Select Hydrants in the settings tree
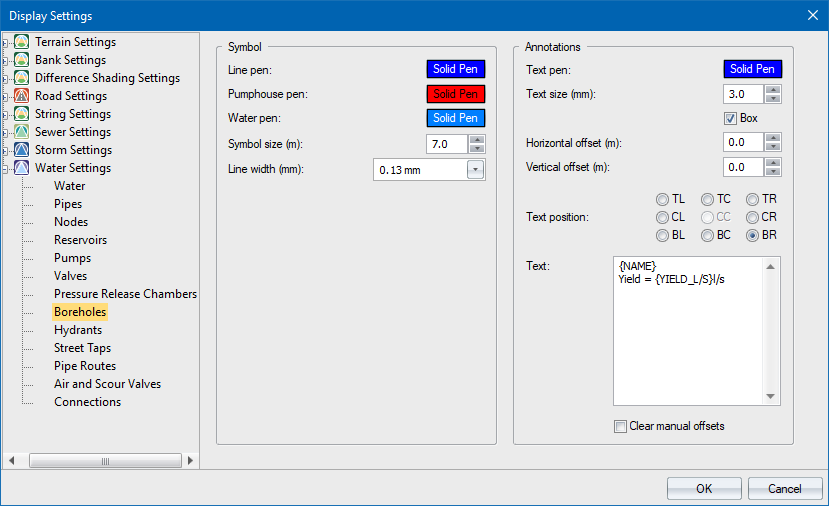 (77, 330)
